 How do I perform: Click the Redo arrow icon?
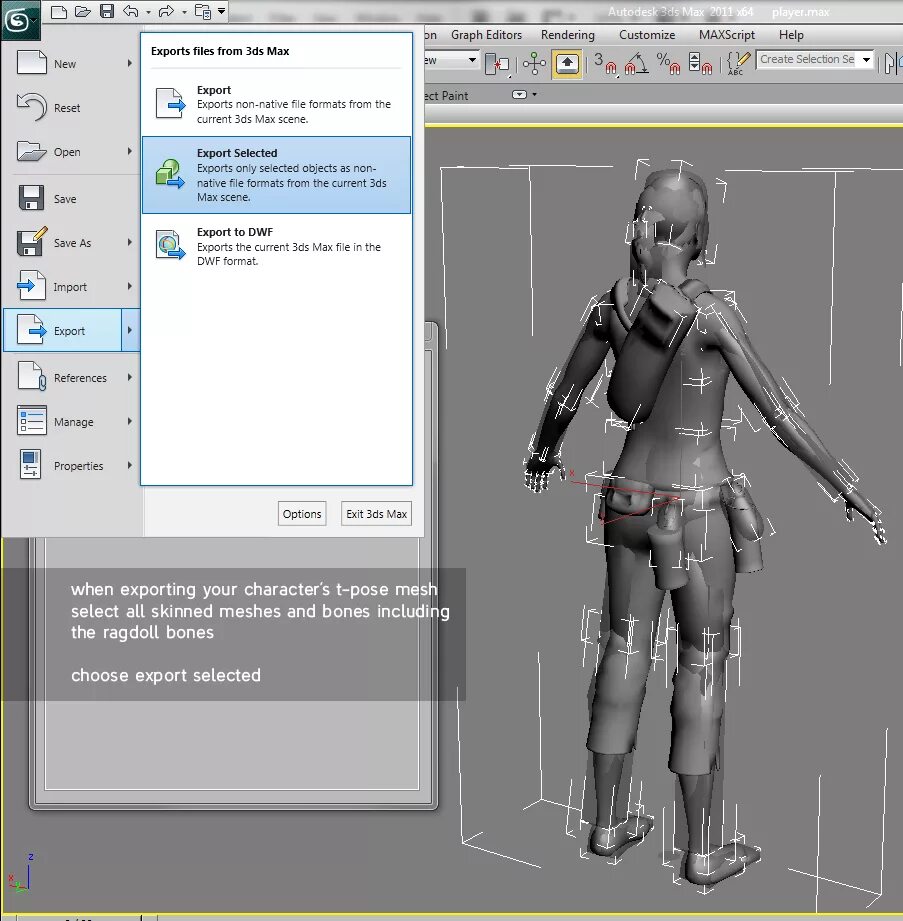click(x=166, y=11)
